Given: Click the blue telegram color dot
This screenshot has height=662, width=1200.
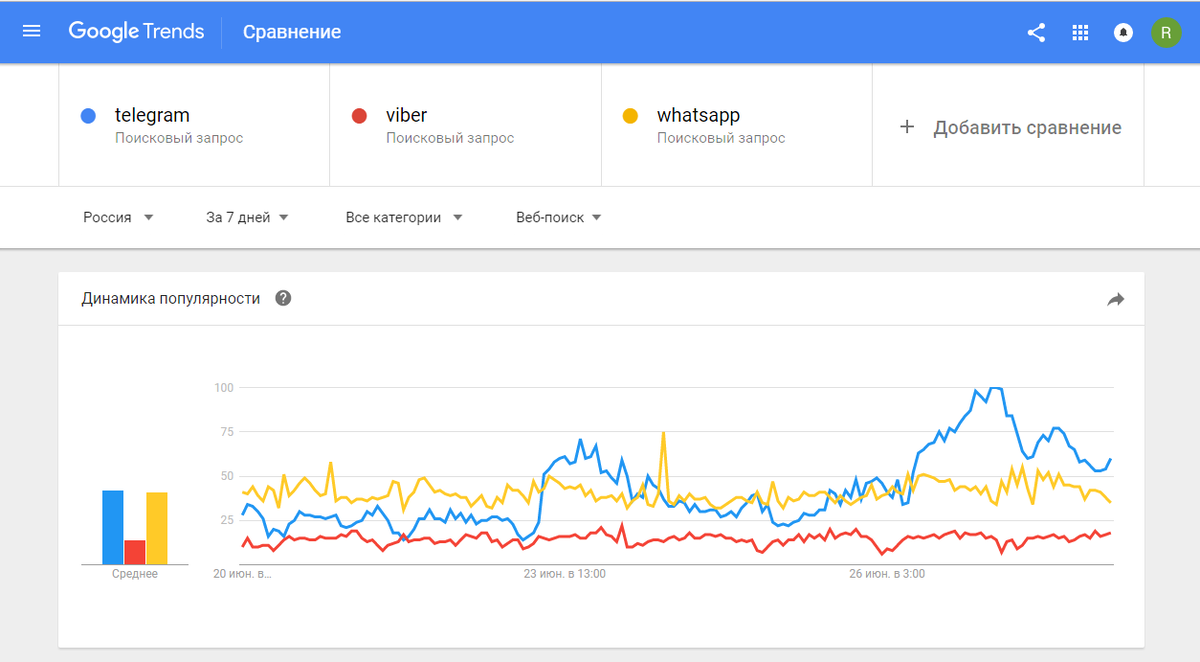Looking at the screenshot, I should [88, 116].
